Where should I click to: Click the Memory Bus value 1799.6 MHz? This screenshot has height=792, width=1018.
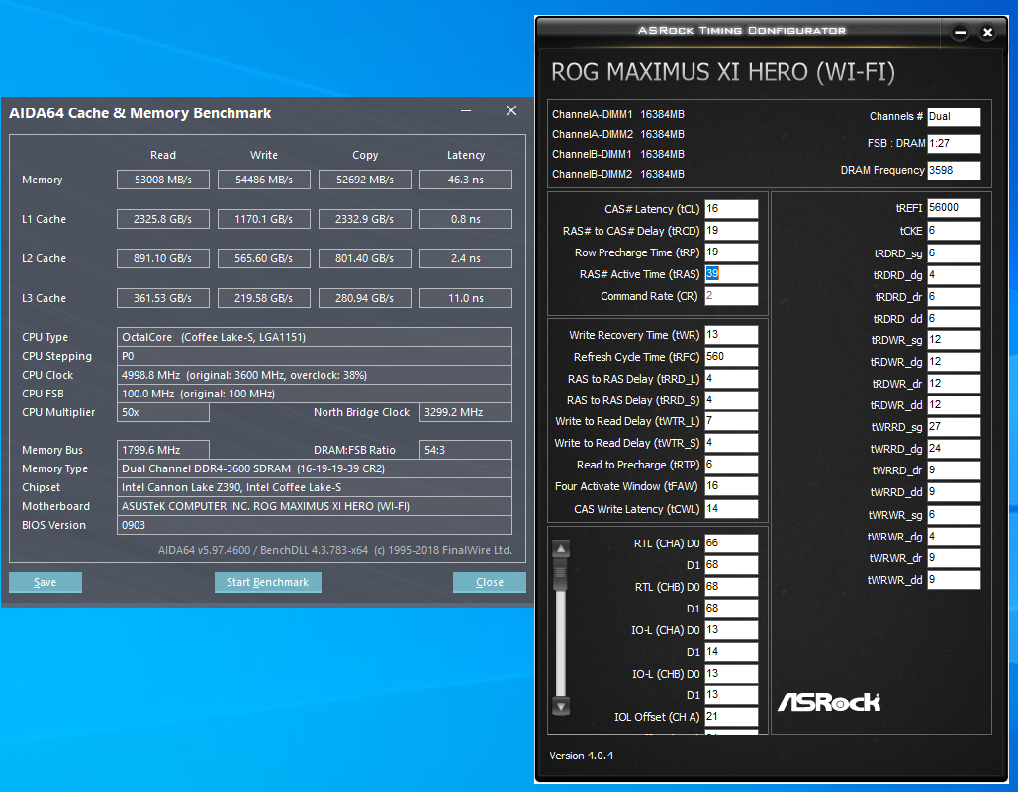pos(163,450)
